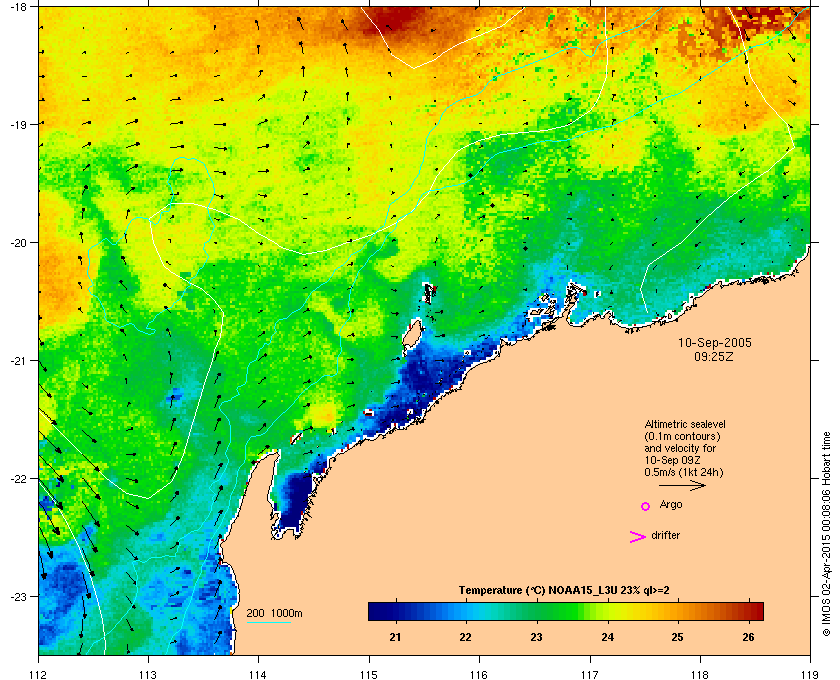
Task: Click the '0.5m/s (1kt 24h)' label
Action: point(684,473)
